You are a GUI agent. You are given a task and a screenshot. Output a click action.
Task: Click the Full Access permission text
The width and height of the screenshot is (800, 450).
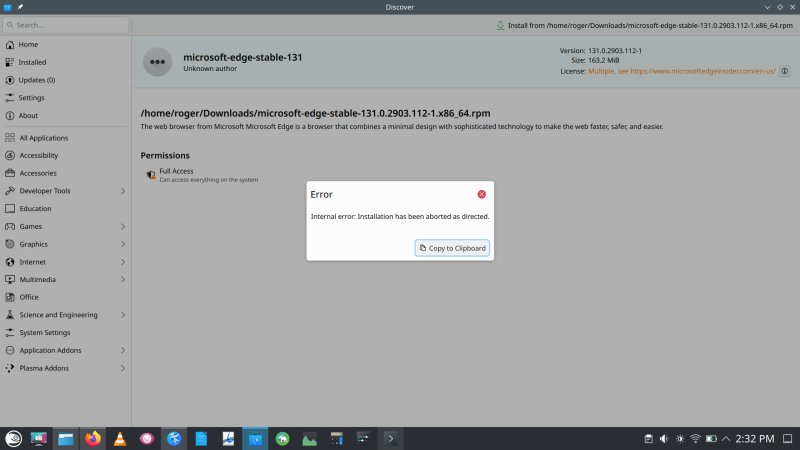pos(177,171)
